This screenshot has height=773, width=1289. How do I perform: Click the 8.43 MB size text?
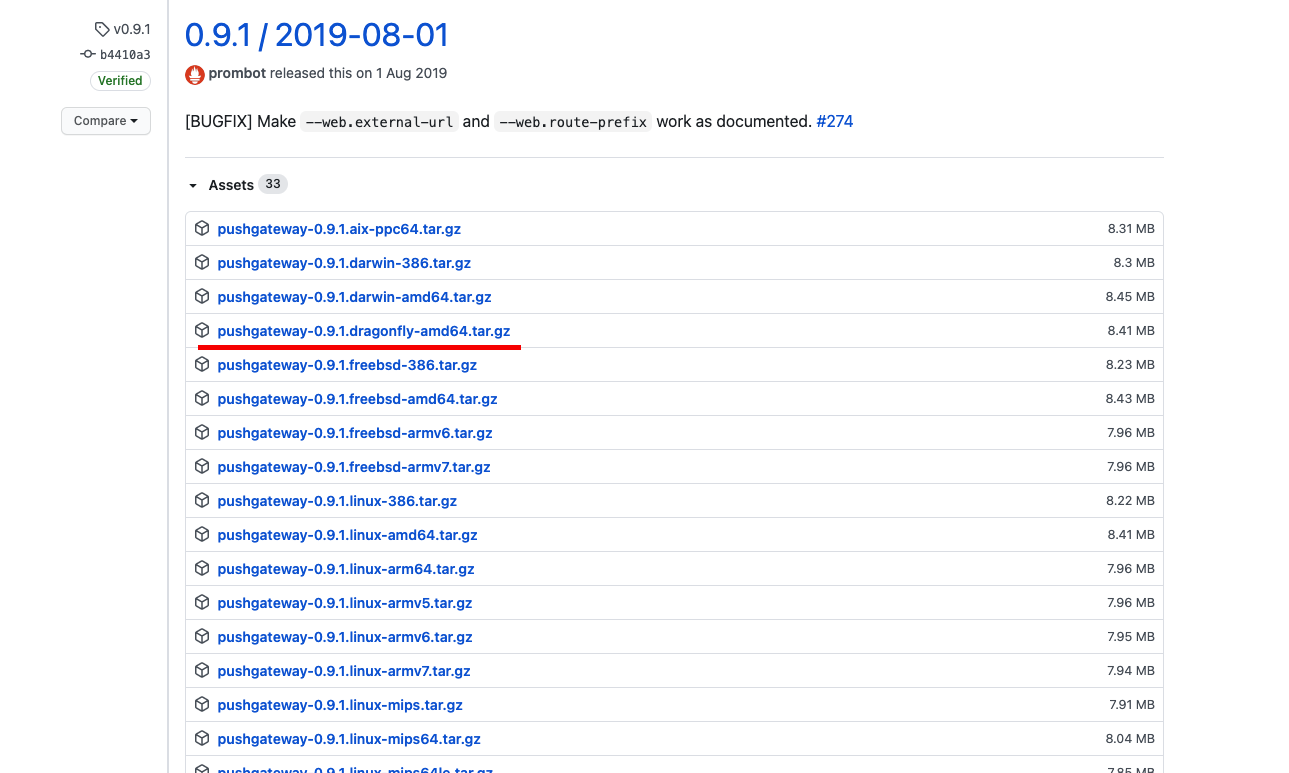[1130, 399]
